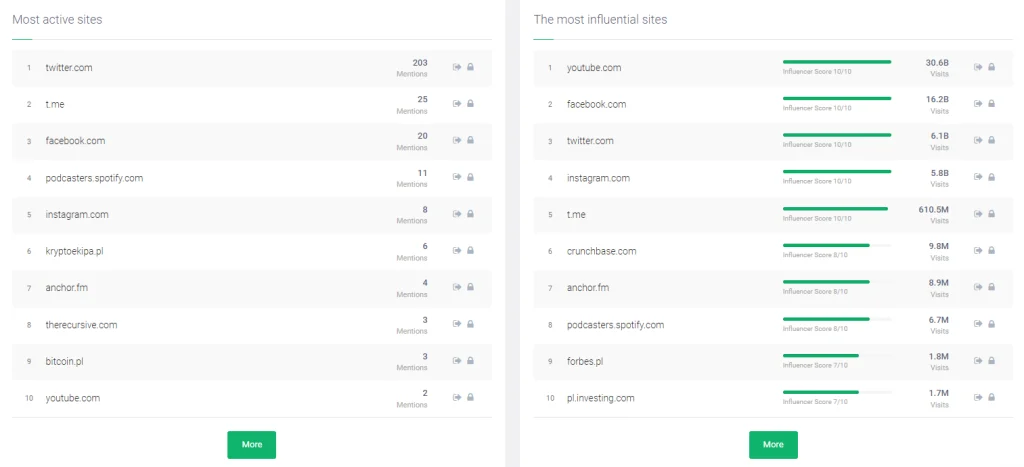Click More under Most active sites

[x=251, y=445]
